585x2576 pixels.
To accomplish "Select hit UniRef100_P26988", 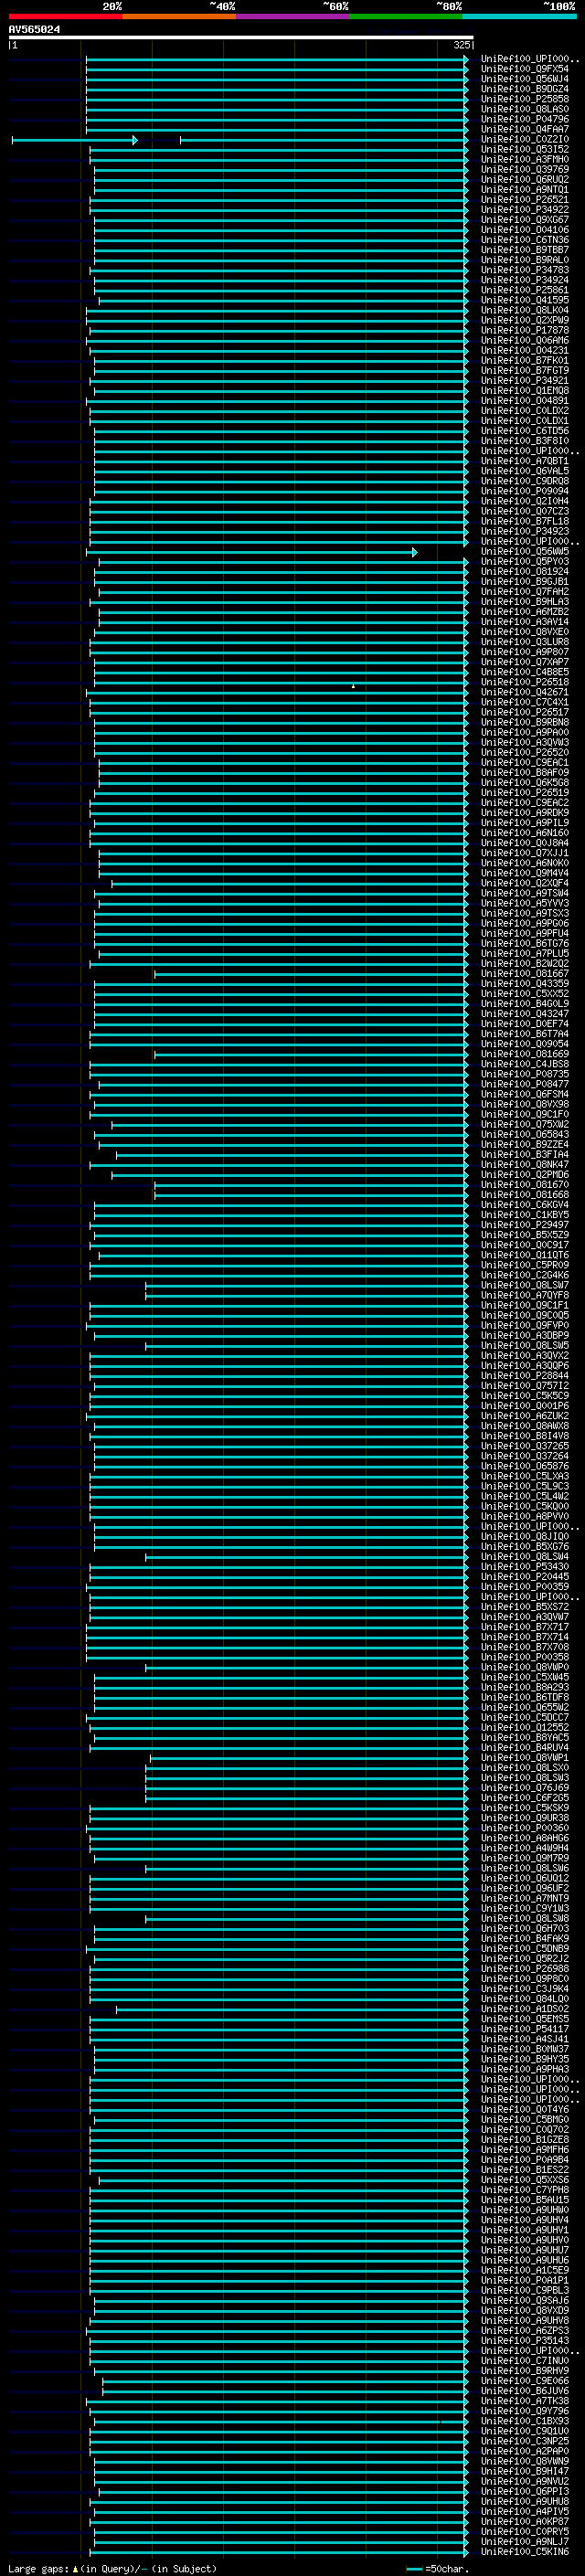I will point(524,1969).
